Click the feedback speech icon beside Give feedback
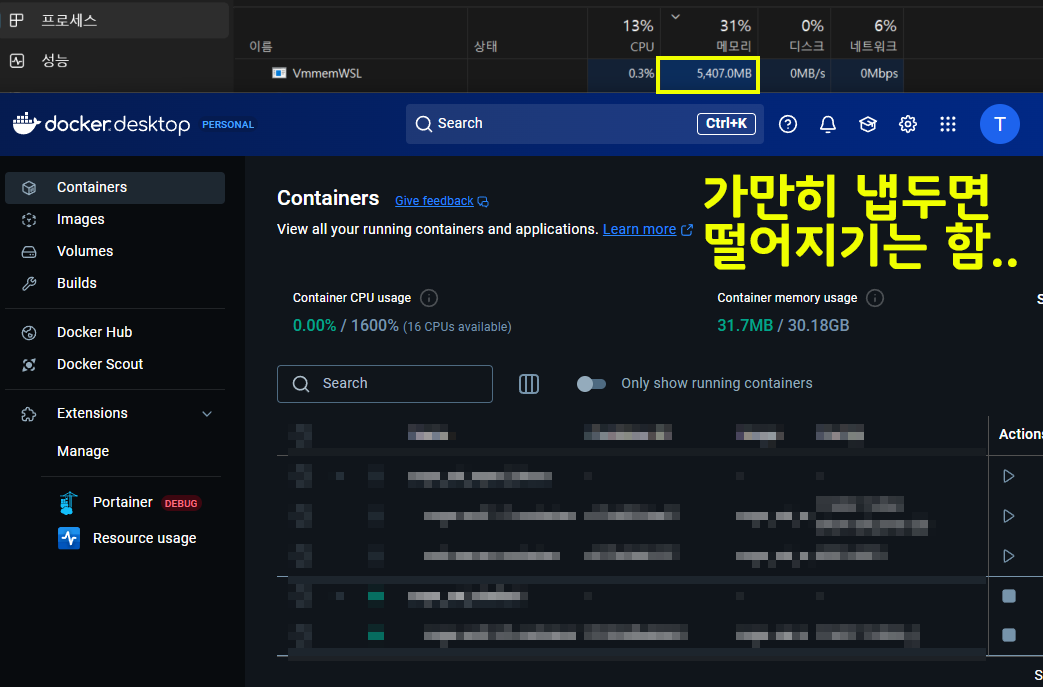Image resolution: width=1043 pixels, height=687 pixels. pyautogui.click(x=484, y=202)
